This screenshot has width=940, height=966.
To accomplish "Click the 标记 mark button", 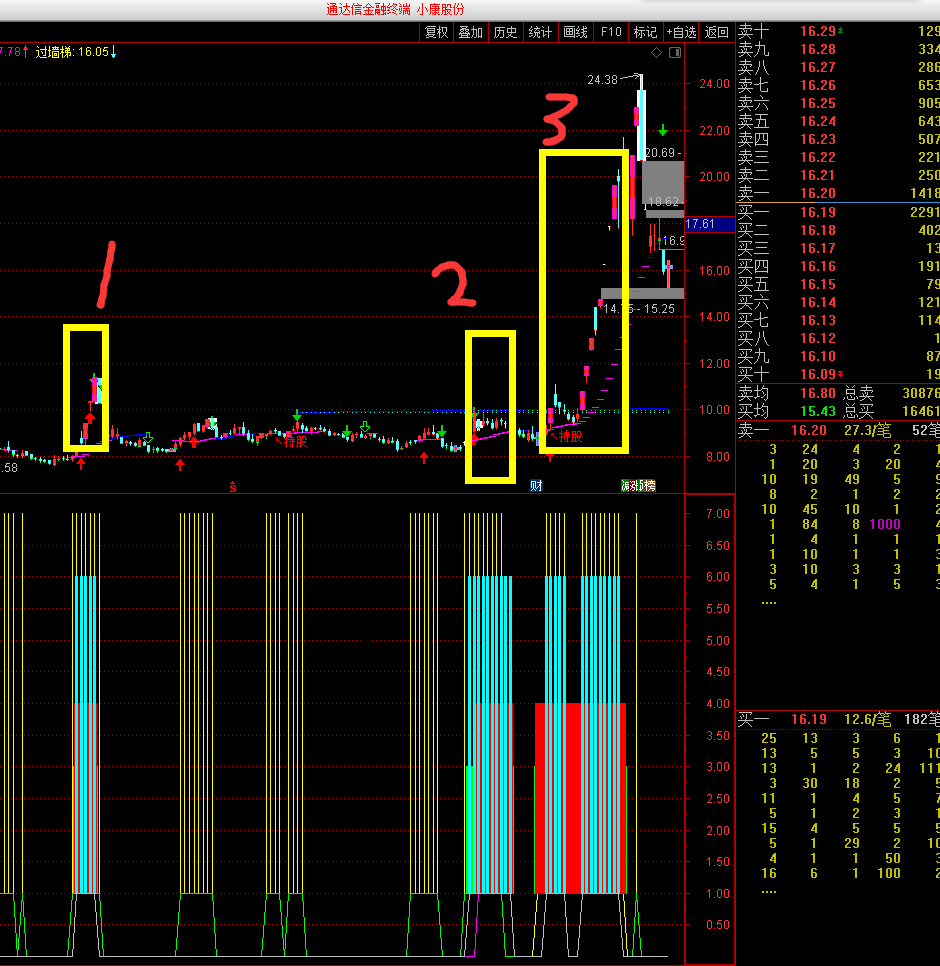I will 646,32.
